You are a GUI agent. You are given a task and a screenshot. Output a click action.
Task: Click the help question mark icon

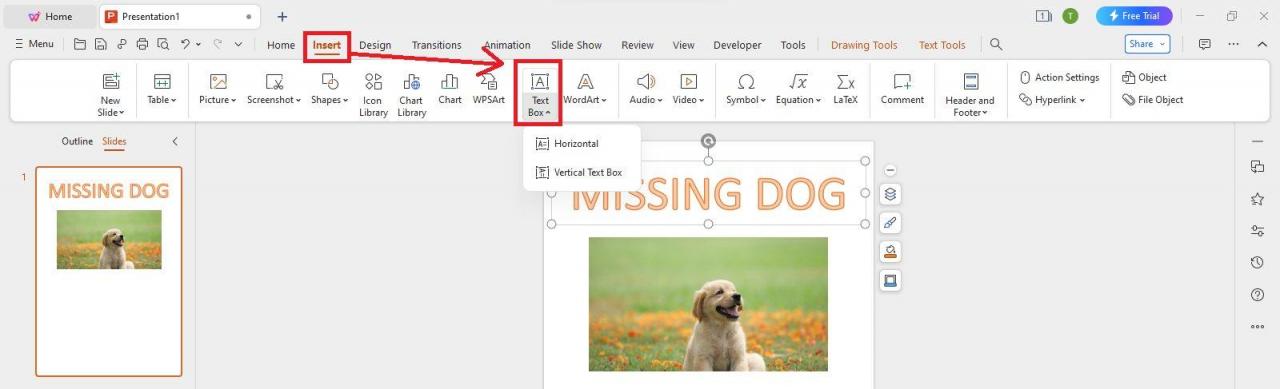click(x=1257, y=295)
